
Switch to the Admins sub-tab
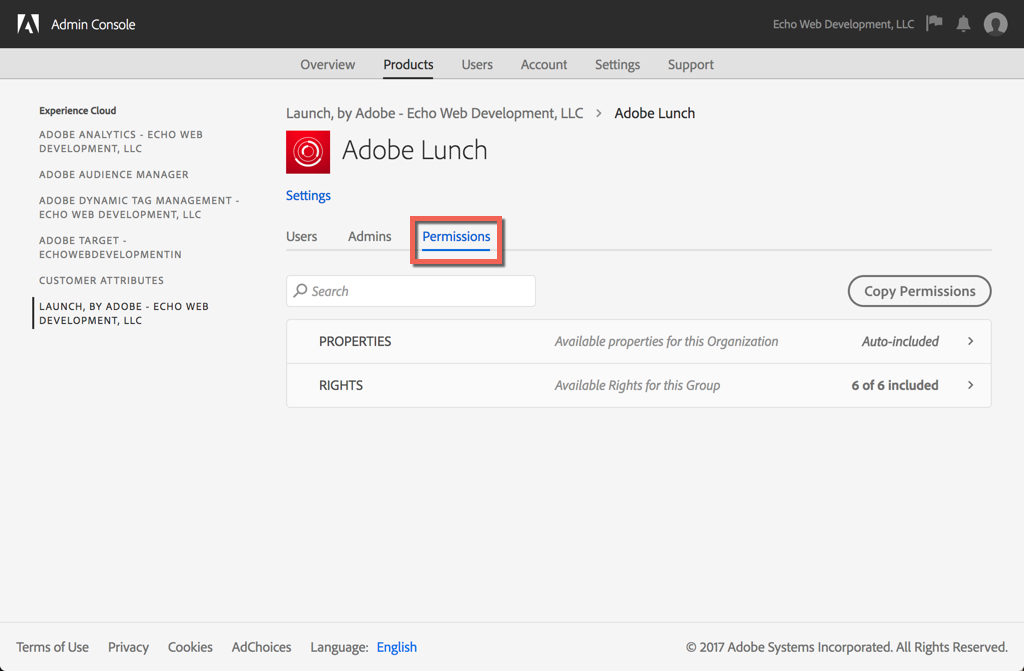click(x=370, y=237)
